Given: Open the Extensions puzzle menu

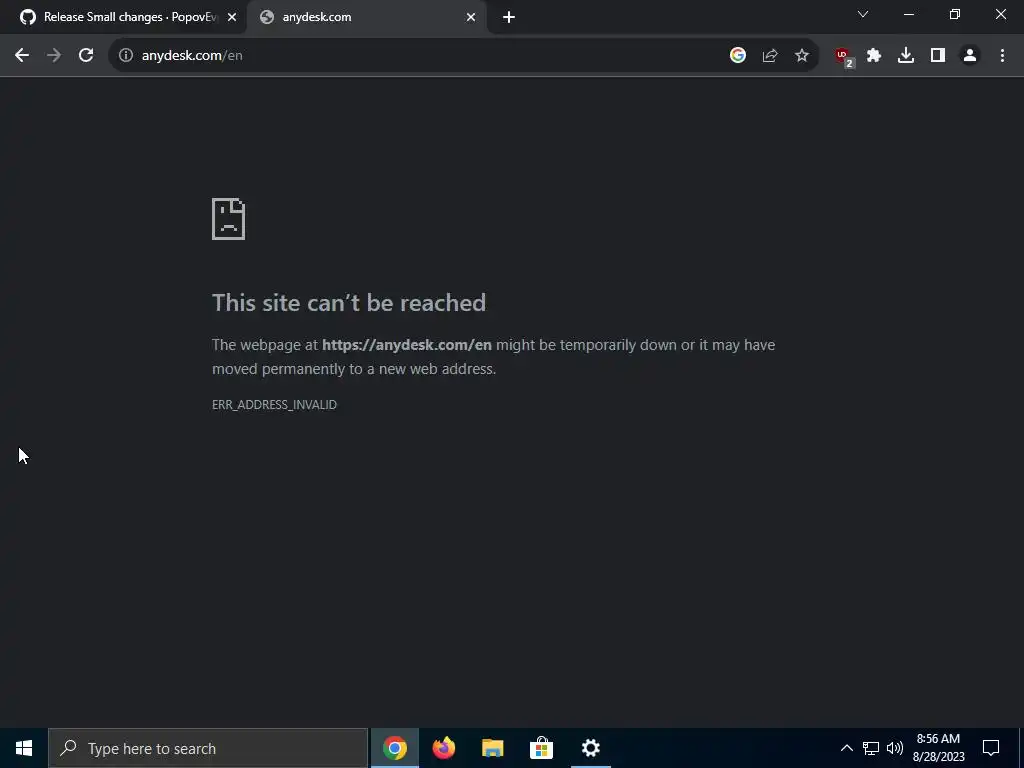Looking at the screenshot, I should tap(874, 56).
